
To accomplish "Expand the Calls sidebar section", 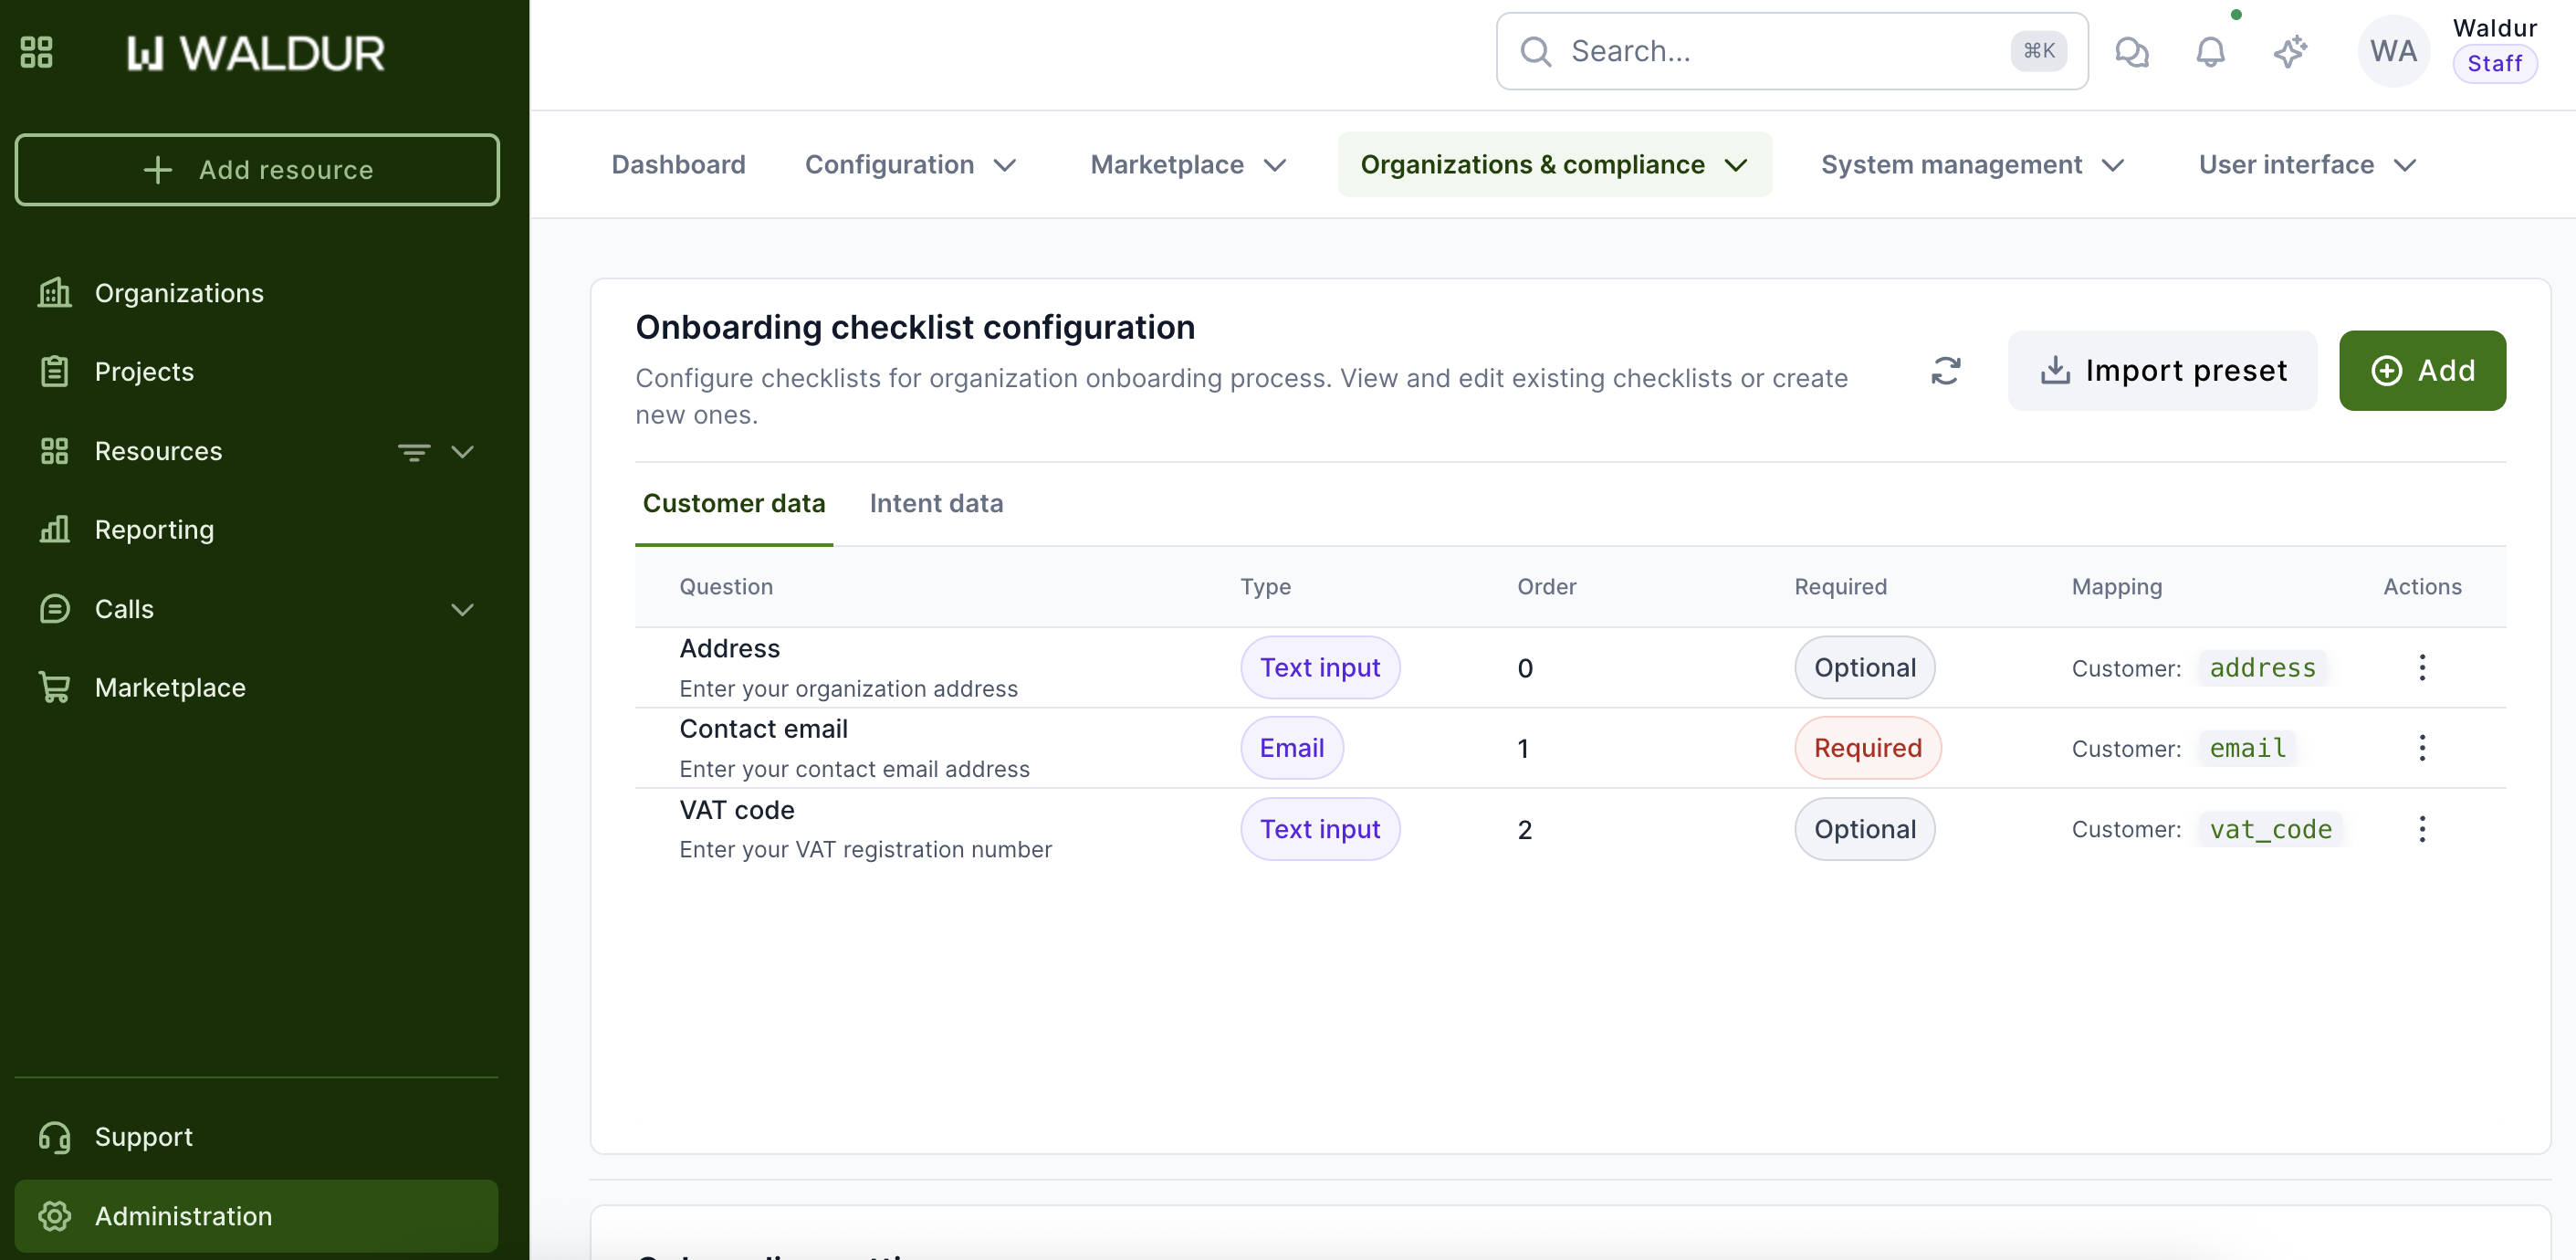I will tap(462, 609).
